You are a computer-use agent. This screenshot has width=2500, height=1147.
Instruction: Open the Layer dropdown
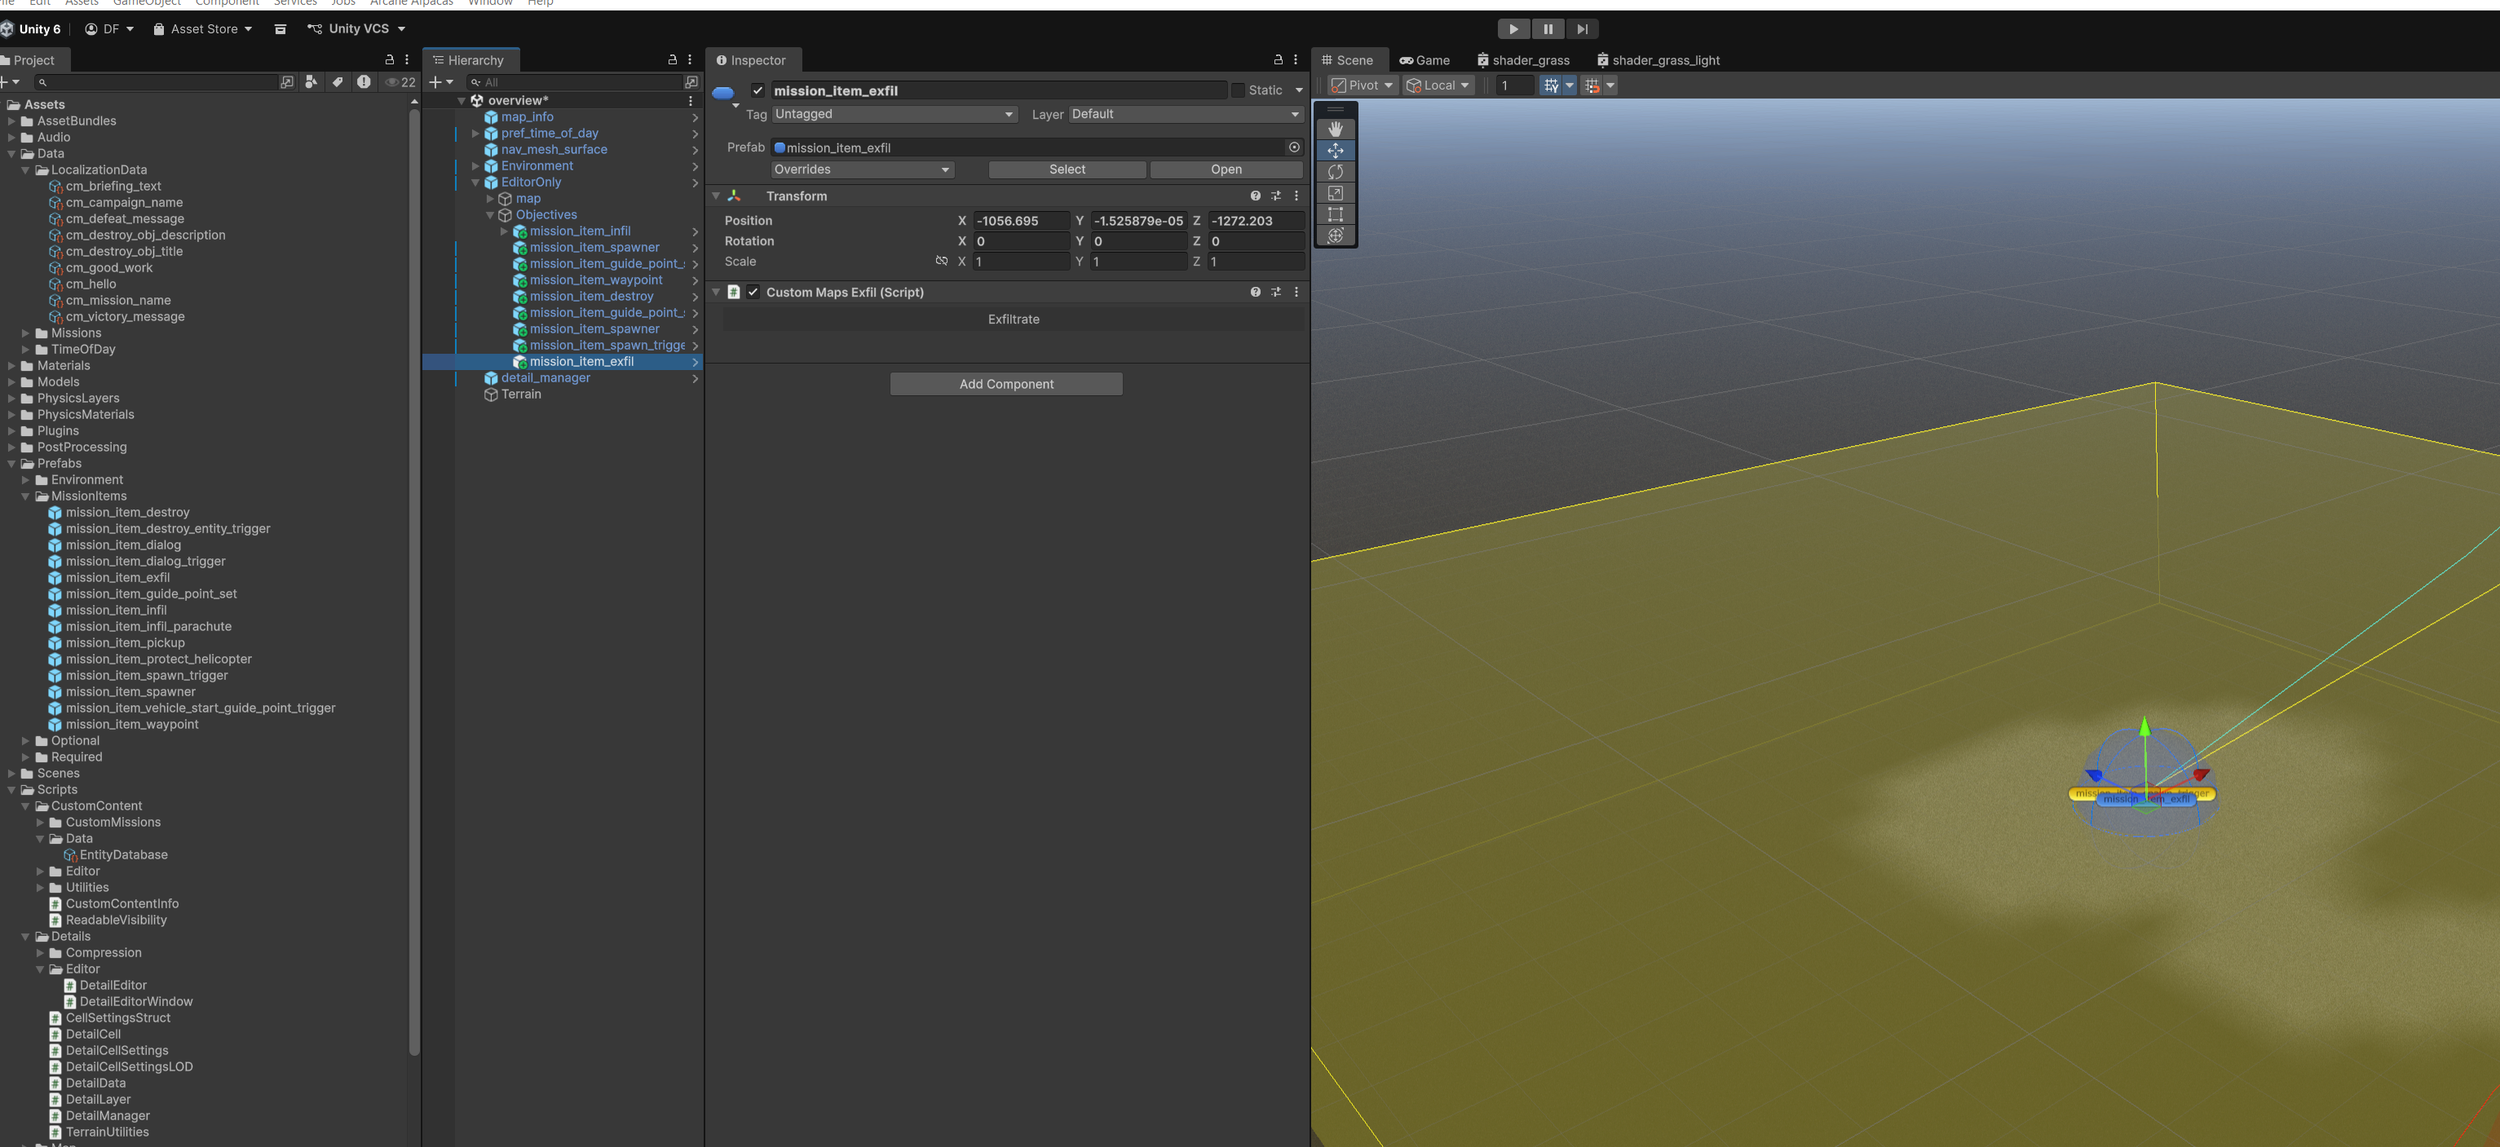[1184, 114]
